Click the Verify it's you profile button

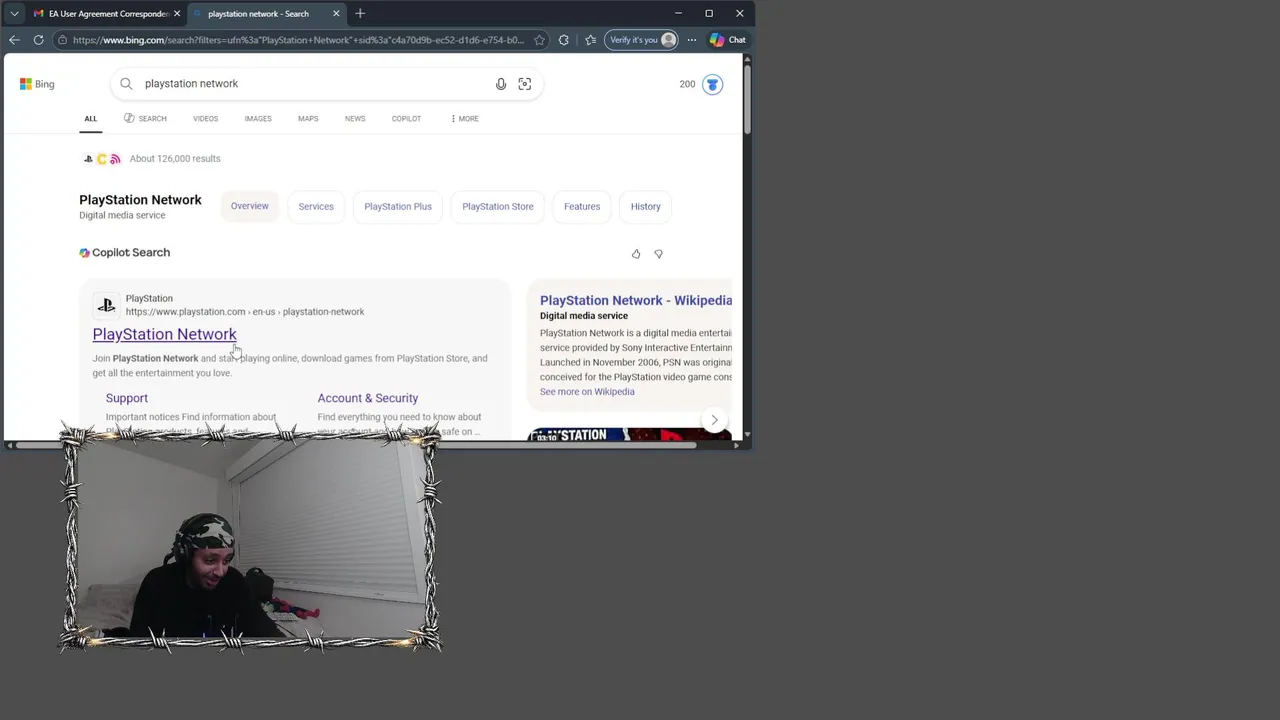(642, 40)
